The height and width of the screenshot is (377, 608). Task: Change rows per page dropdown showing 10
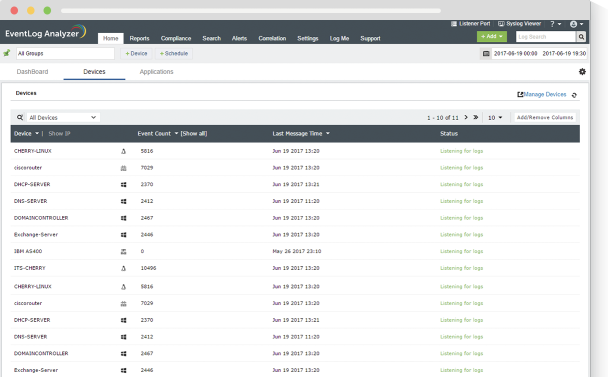[495, 118]
